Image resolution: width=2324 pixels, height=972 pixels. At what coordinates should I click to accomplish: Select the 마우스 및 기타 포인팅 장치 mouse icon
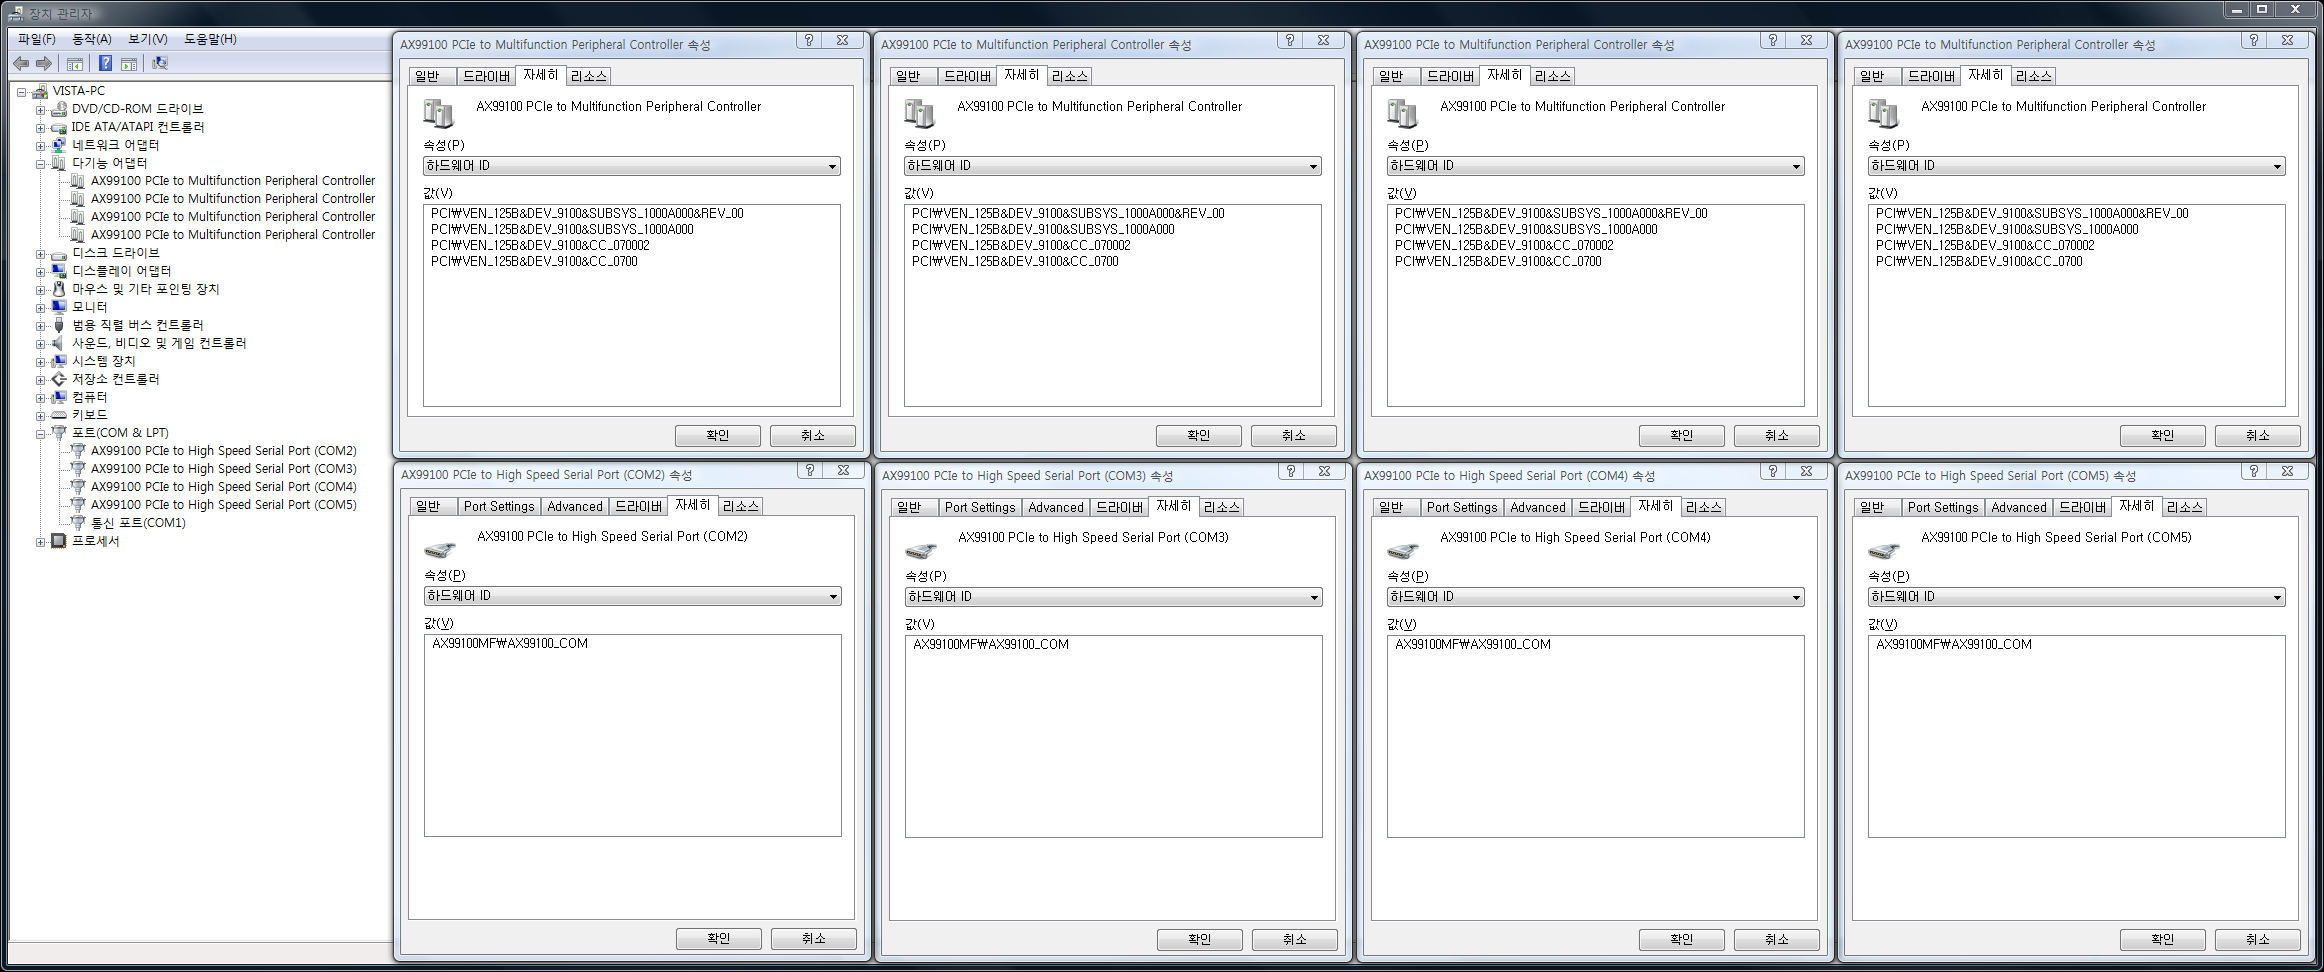click(59, 289)
